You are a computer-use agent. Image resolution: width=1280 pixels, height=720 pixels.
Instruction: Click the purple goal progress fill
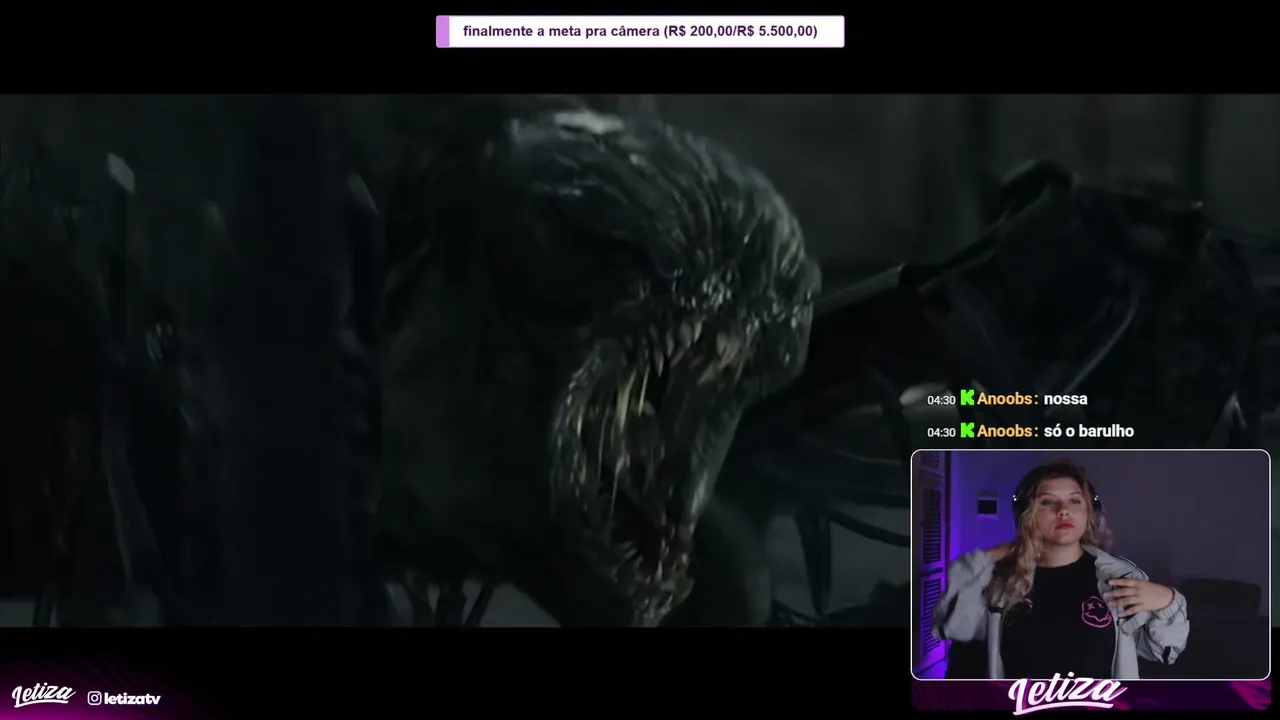(443, 31)
